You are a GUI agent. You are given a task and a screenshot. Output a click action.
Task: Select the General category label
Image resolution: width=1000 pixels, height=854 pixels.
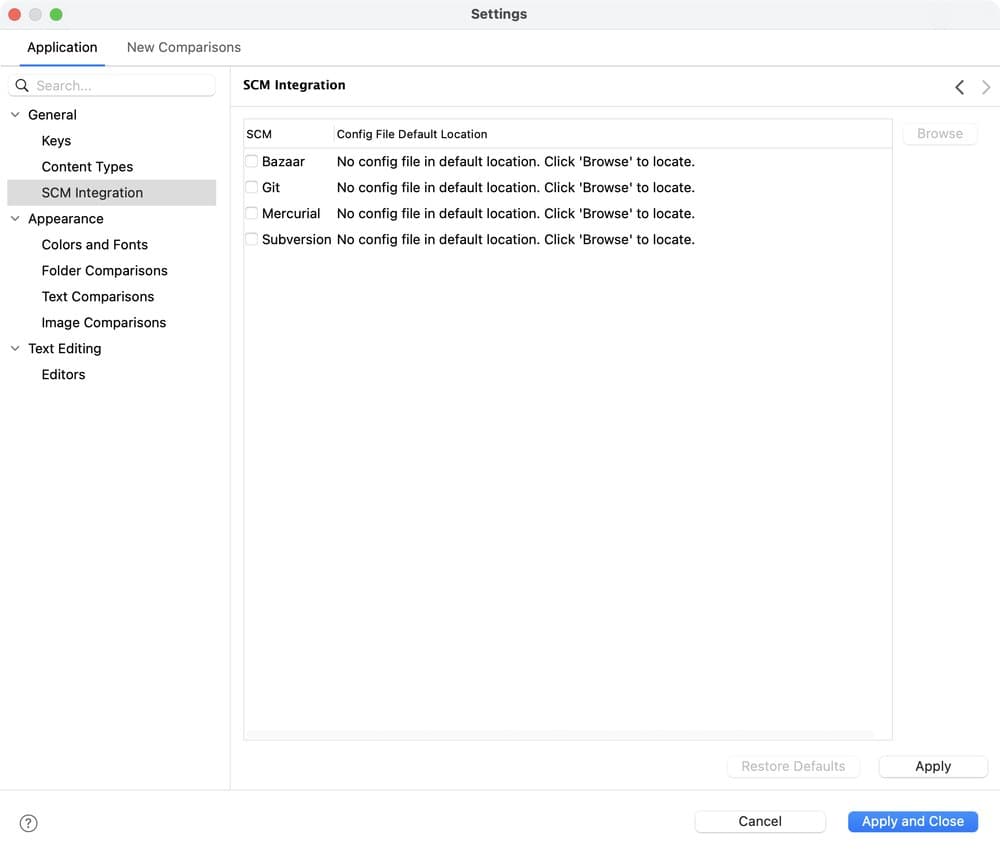[x=52, y=115]
